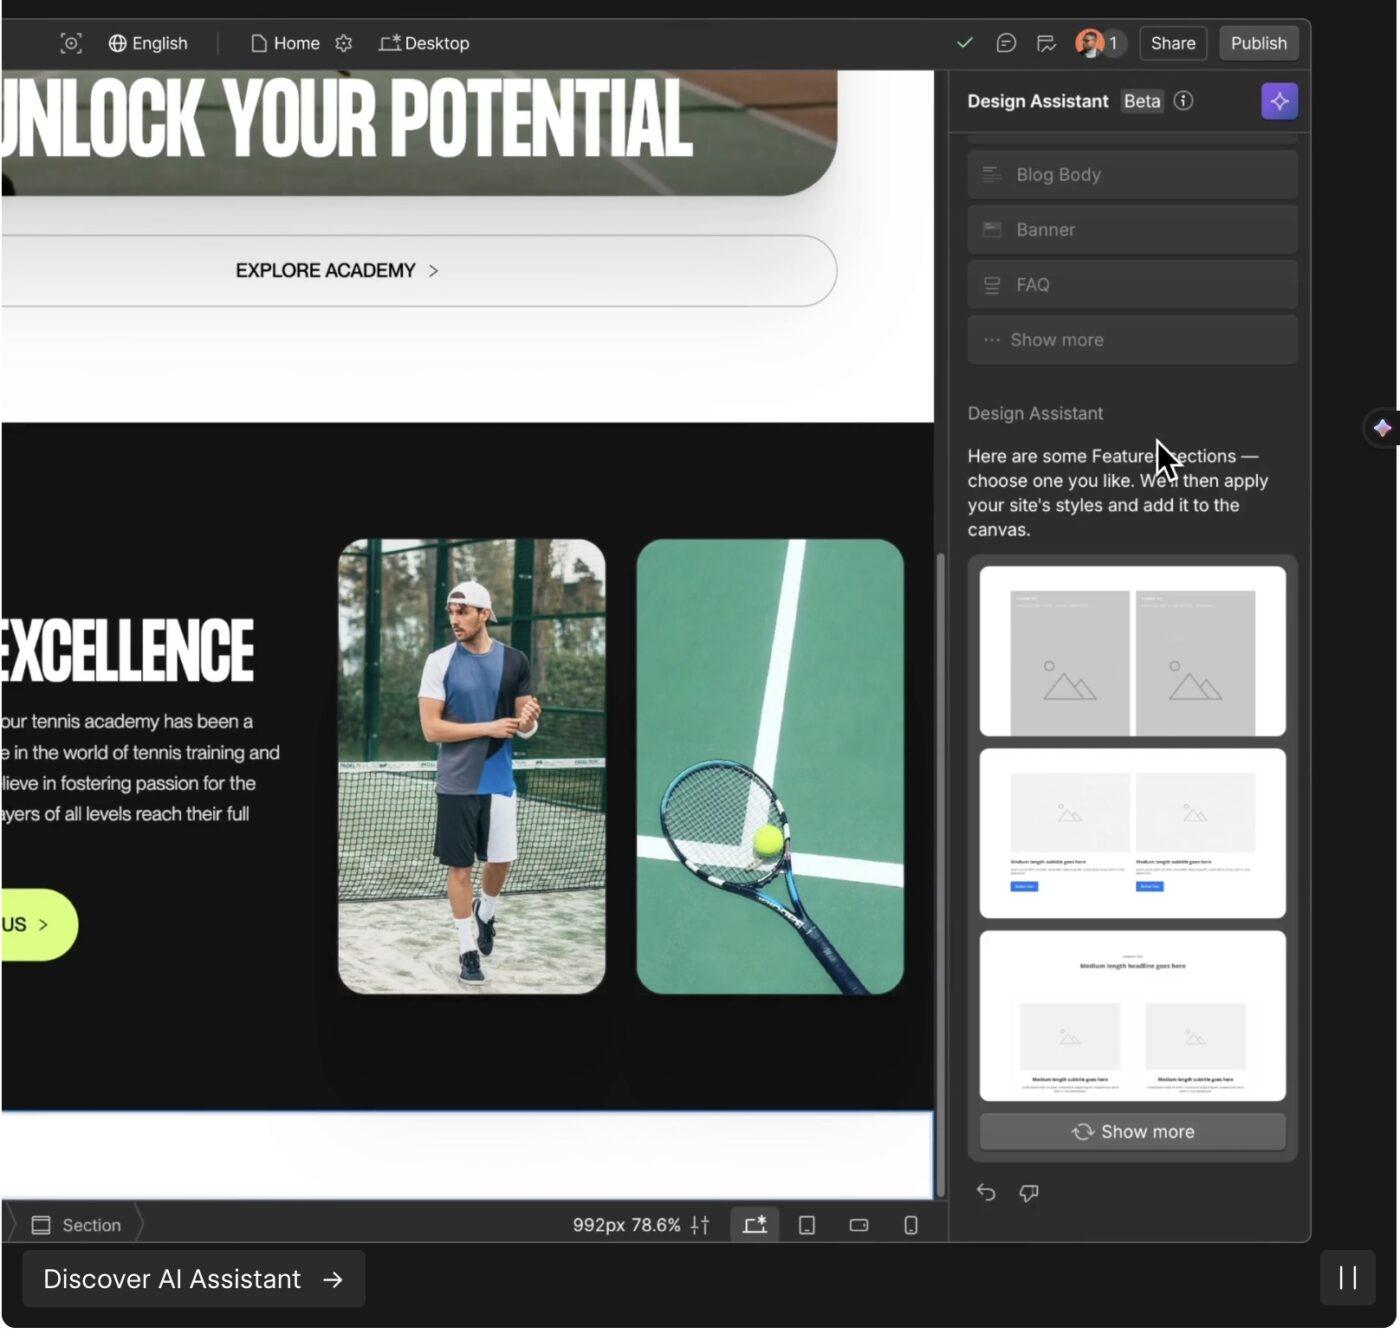Expand section list with Show more under FAQ

(1133, 340)
